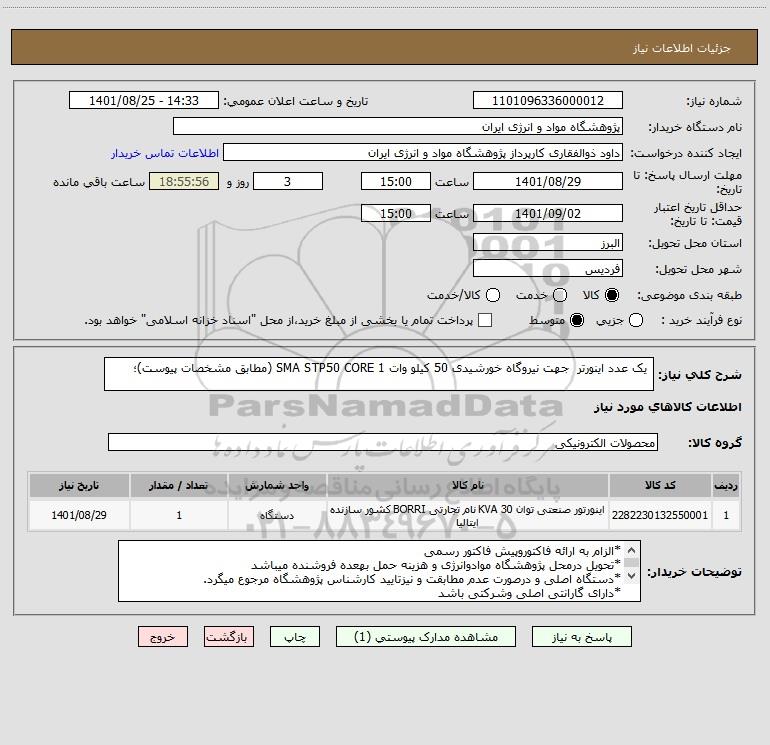Open the اطلاعات تماس خریدار link
This screenshot has height=745, width=770.
165,153
